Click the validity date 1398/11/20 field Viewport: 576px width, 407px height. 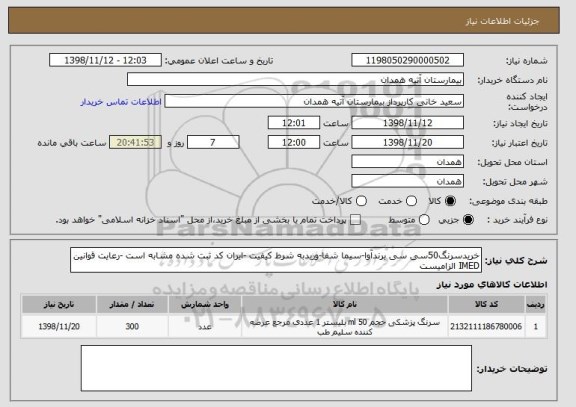407,142
